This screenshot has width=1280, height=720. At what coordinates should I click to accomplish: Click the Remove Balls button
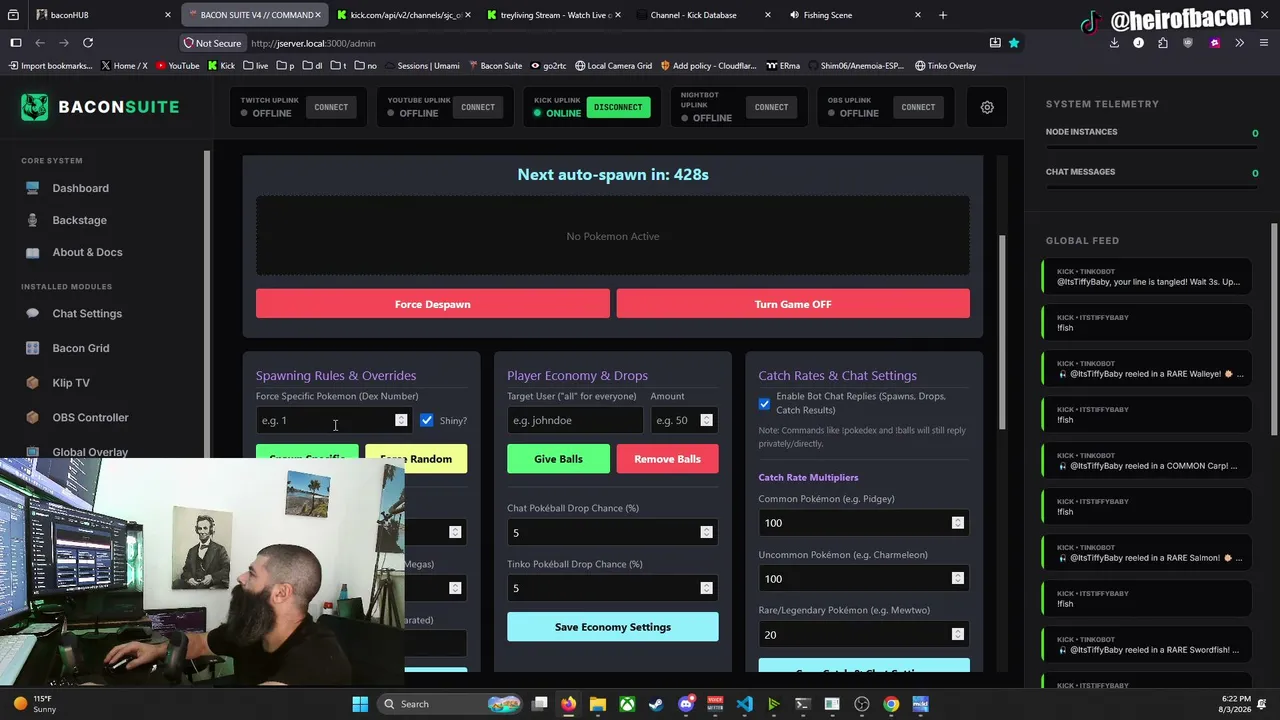coord(667,459)
